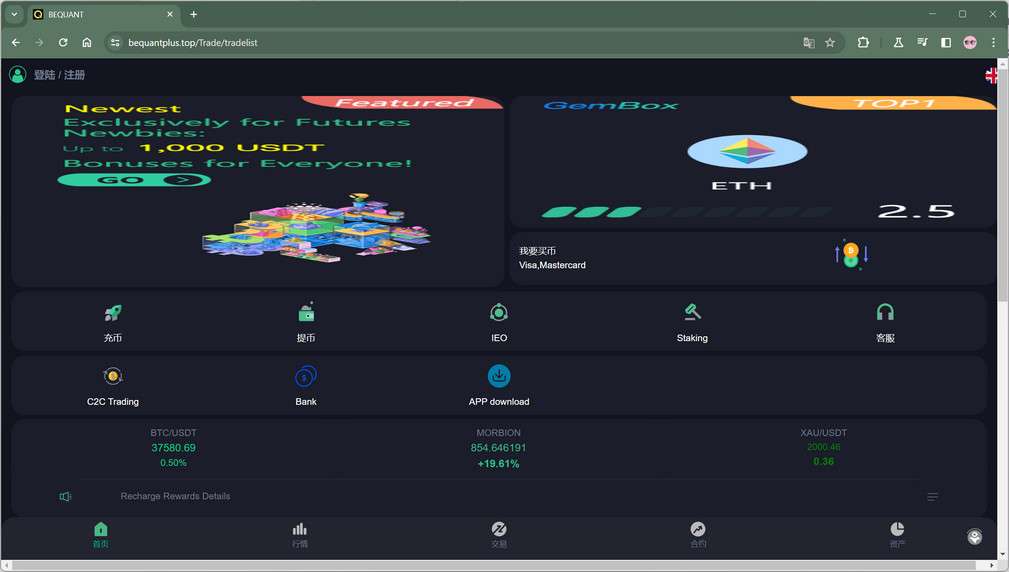Open a new browser tab
Screen dimensions: 1009x572
pos(194,14)
